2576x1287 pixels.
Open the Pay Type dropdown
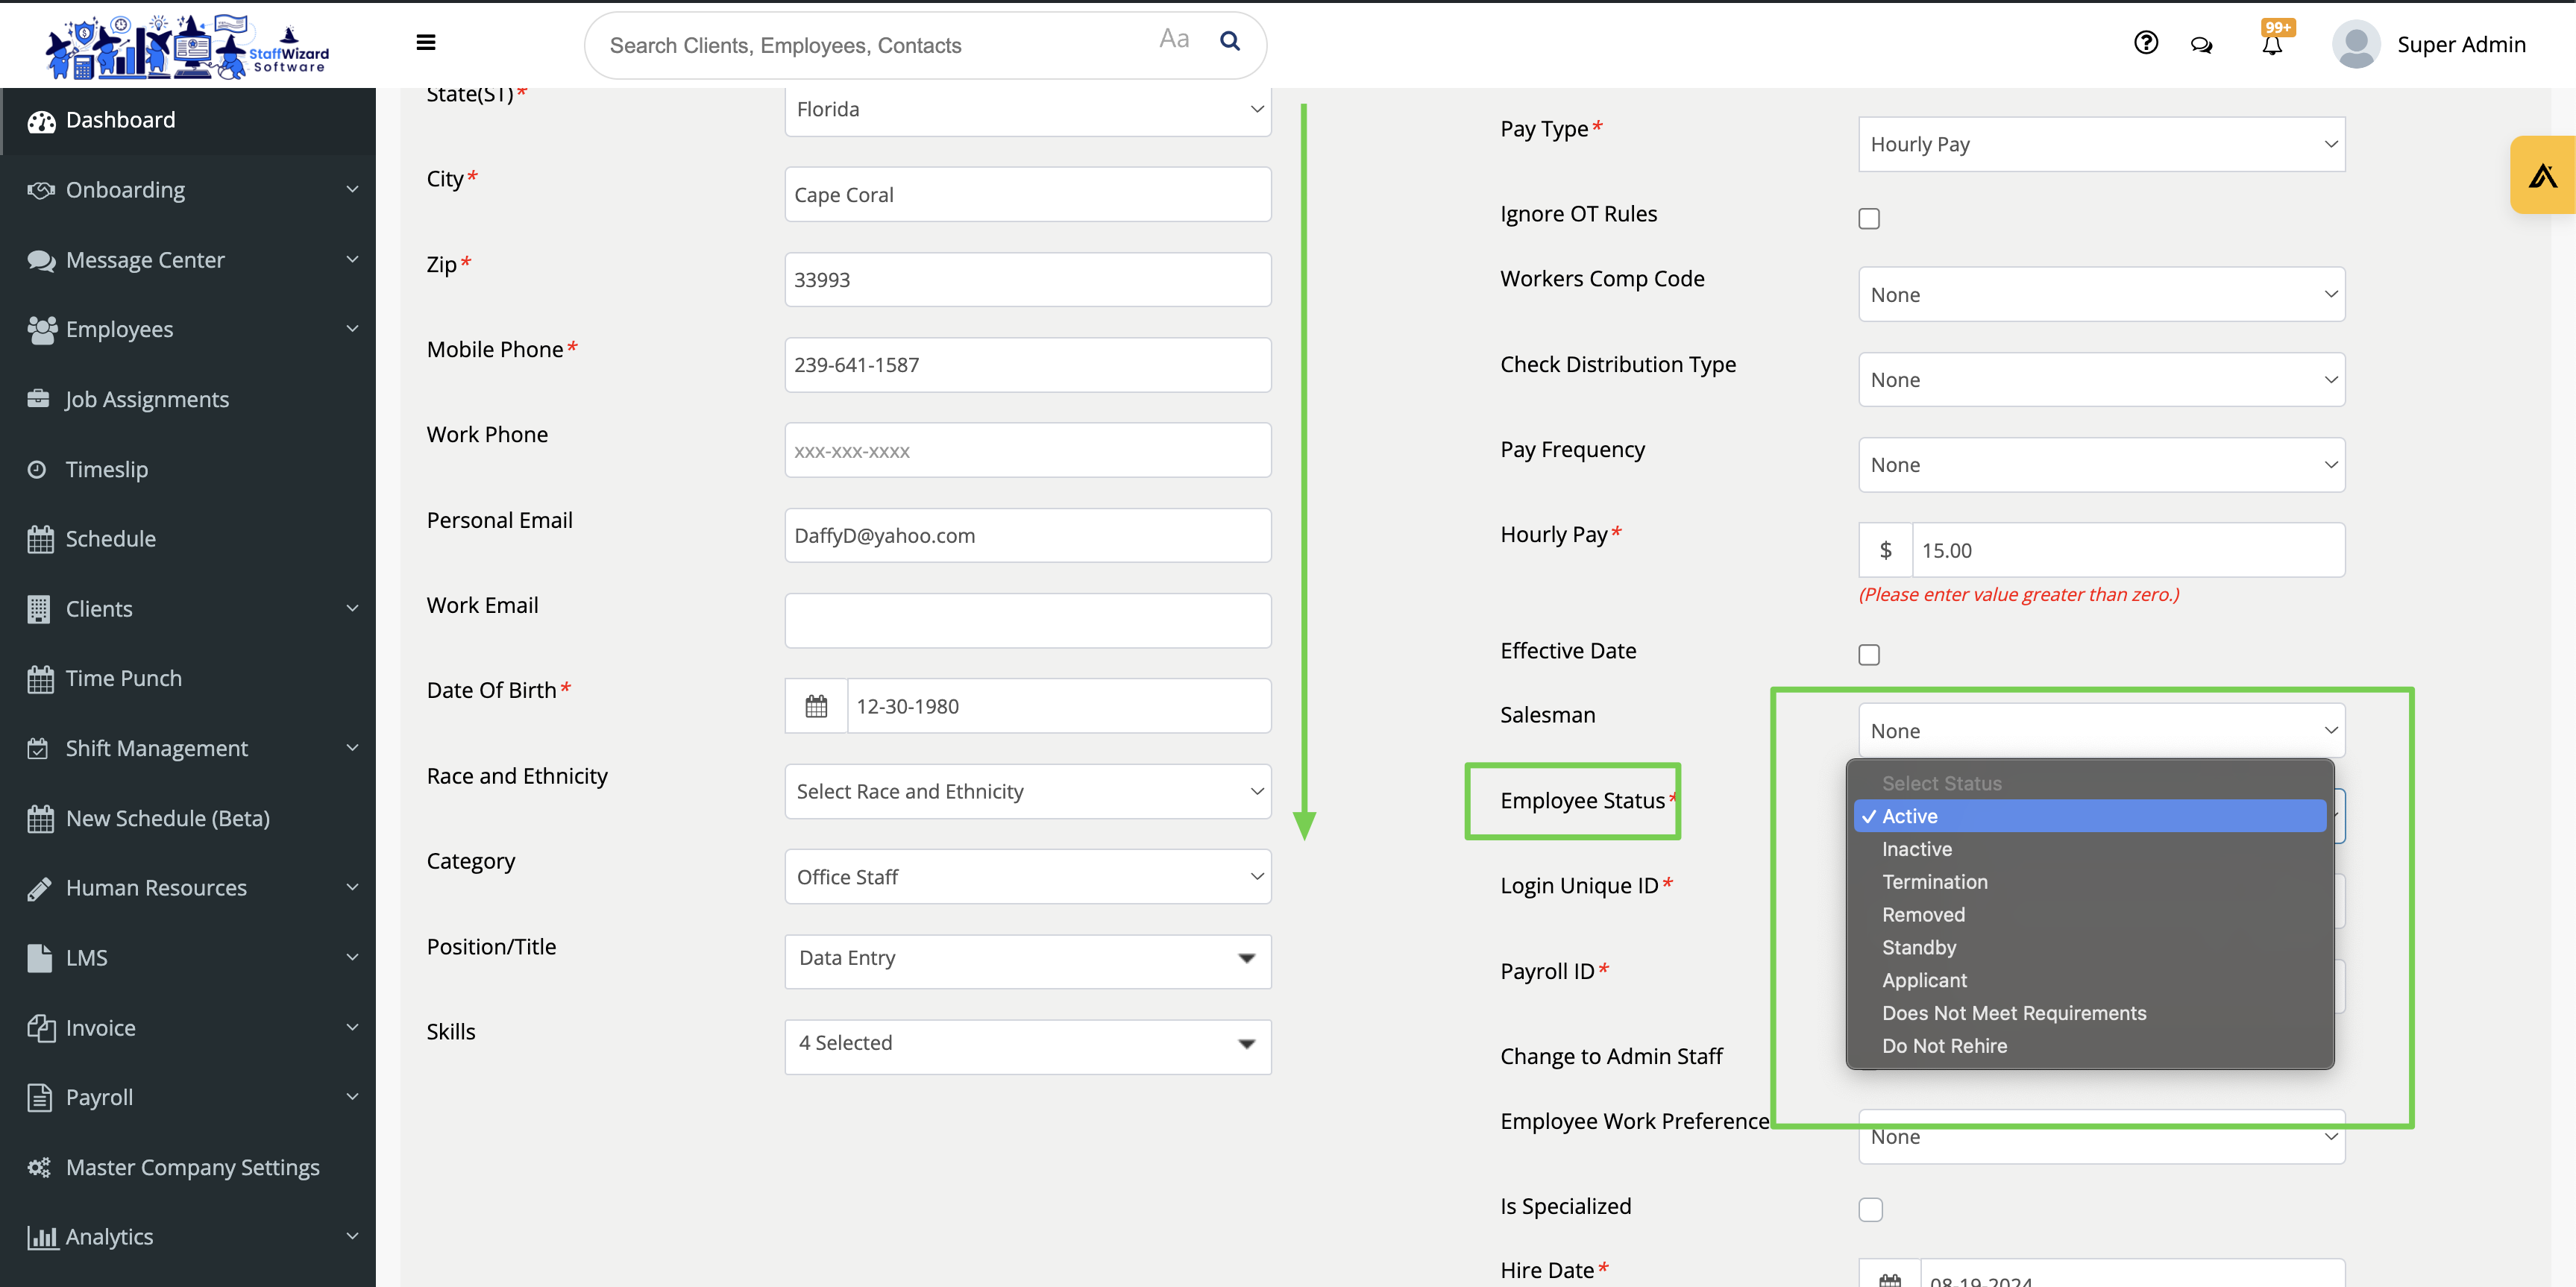point(2101,144)
